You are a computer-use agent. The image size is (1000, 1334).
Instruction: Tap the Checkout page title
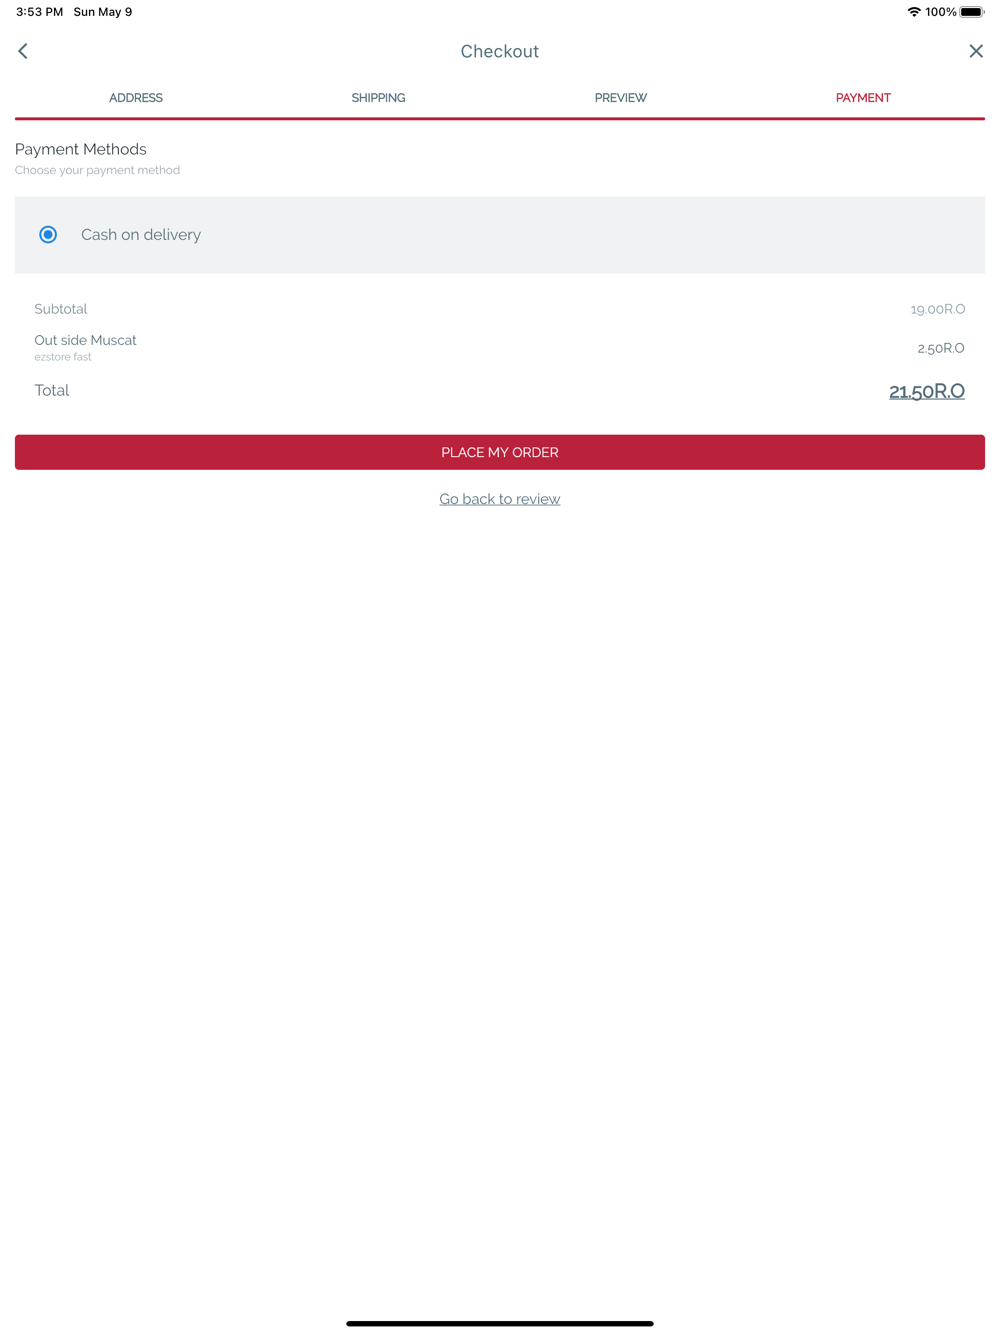click(x=500, y=51)
